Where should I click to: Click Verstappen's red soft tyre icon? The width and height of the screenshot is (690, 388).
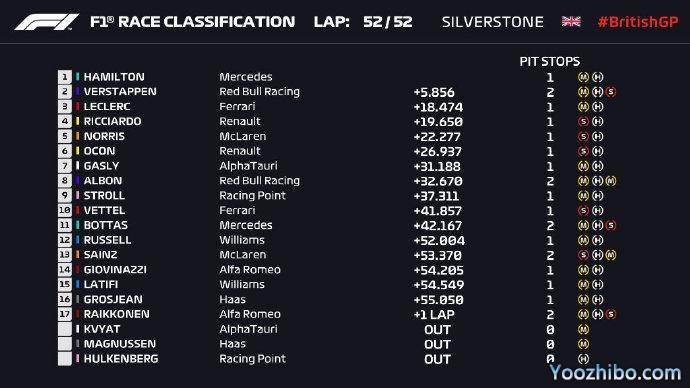click(x=610, y=92)
